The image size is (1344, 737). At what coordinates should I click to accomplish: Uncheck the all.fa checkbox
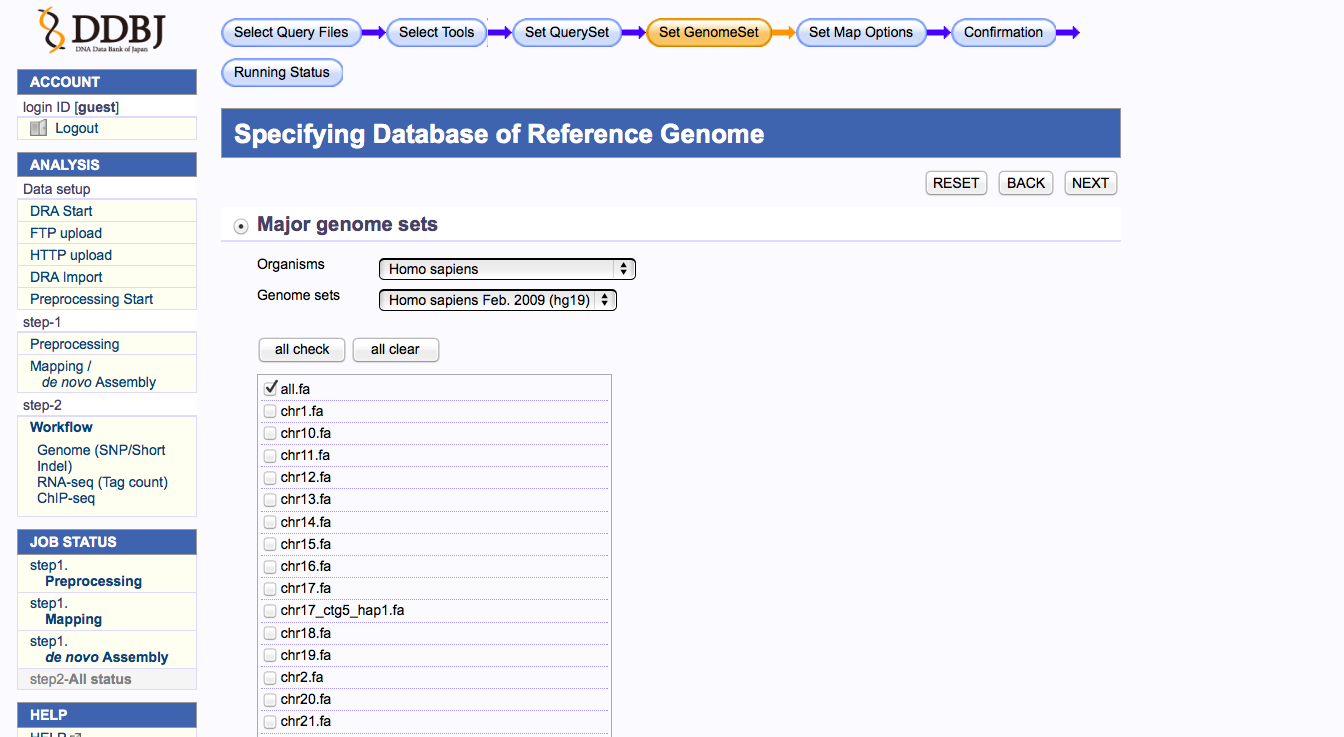[270, 389]
